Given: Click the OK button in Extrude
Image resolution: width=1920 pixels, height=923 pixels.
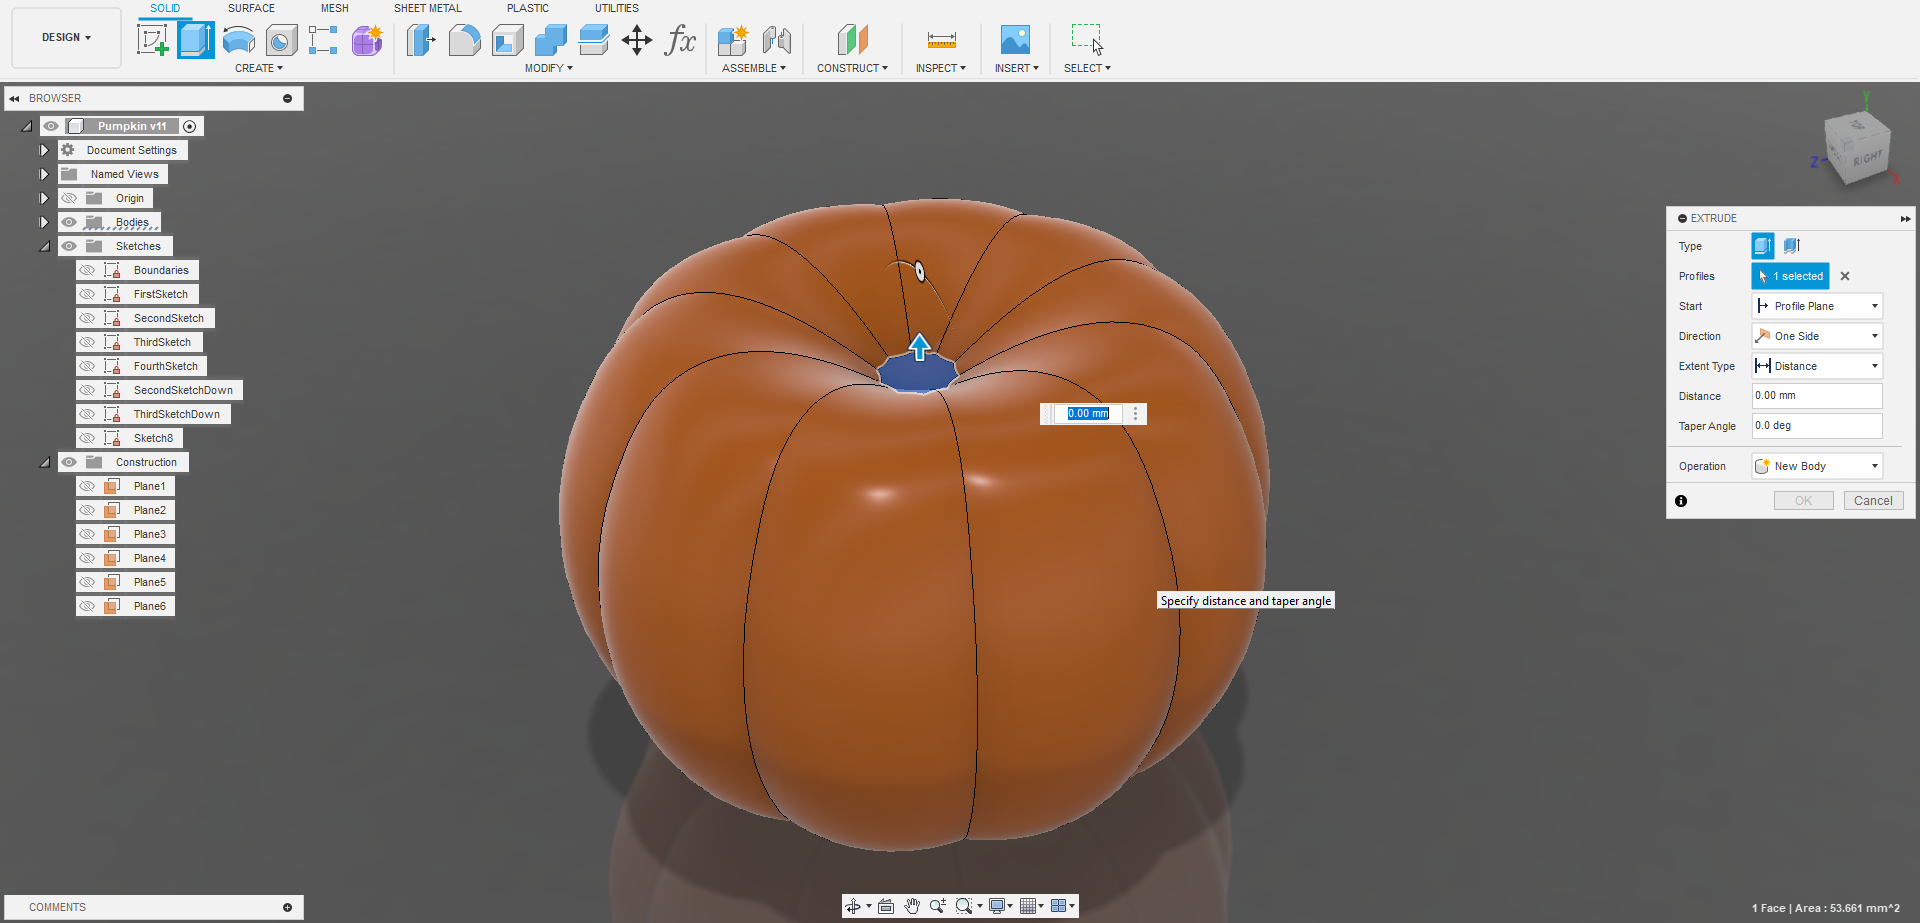Looking at the screenshot, I should 1803,501.
